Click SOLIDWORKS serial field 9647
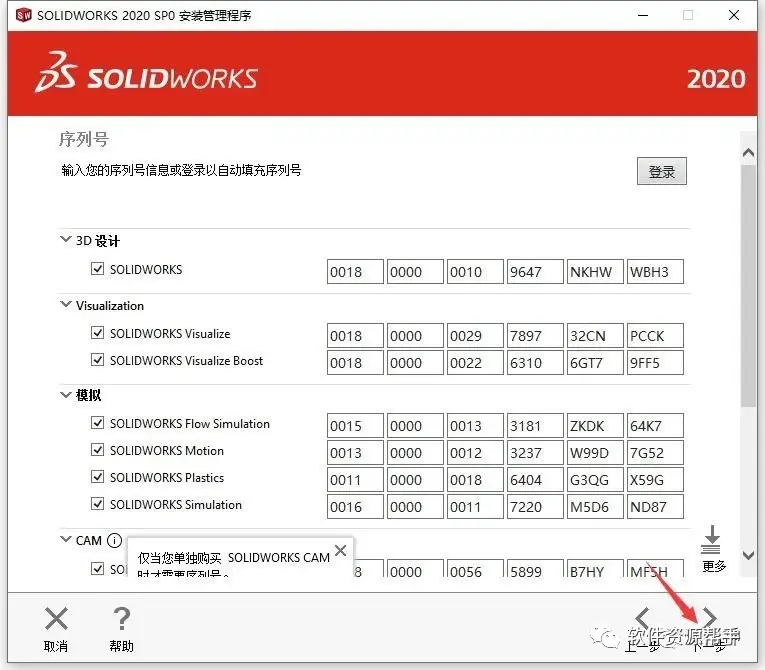The height and width of the screenshot is (670, 765). click(x=535, y=271)
